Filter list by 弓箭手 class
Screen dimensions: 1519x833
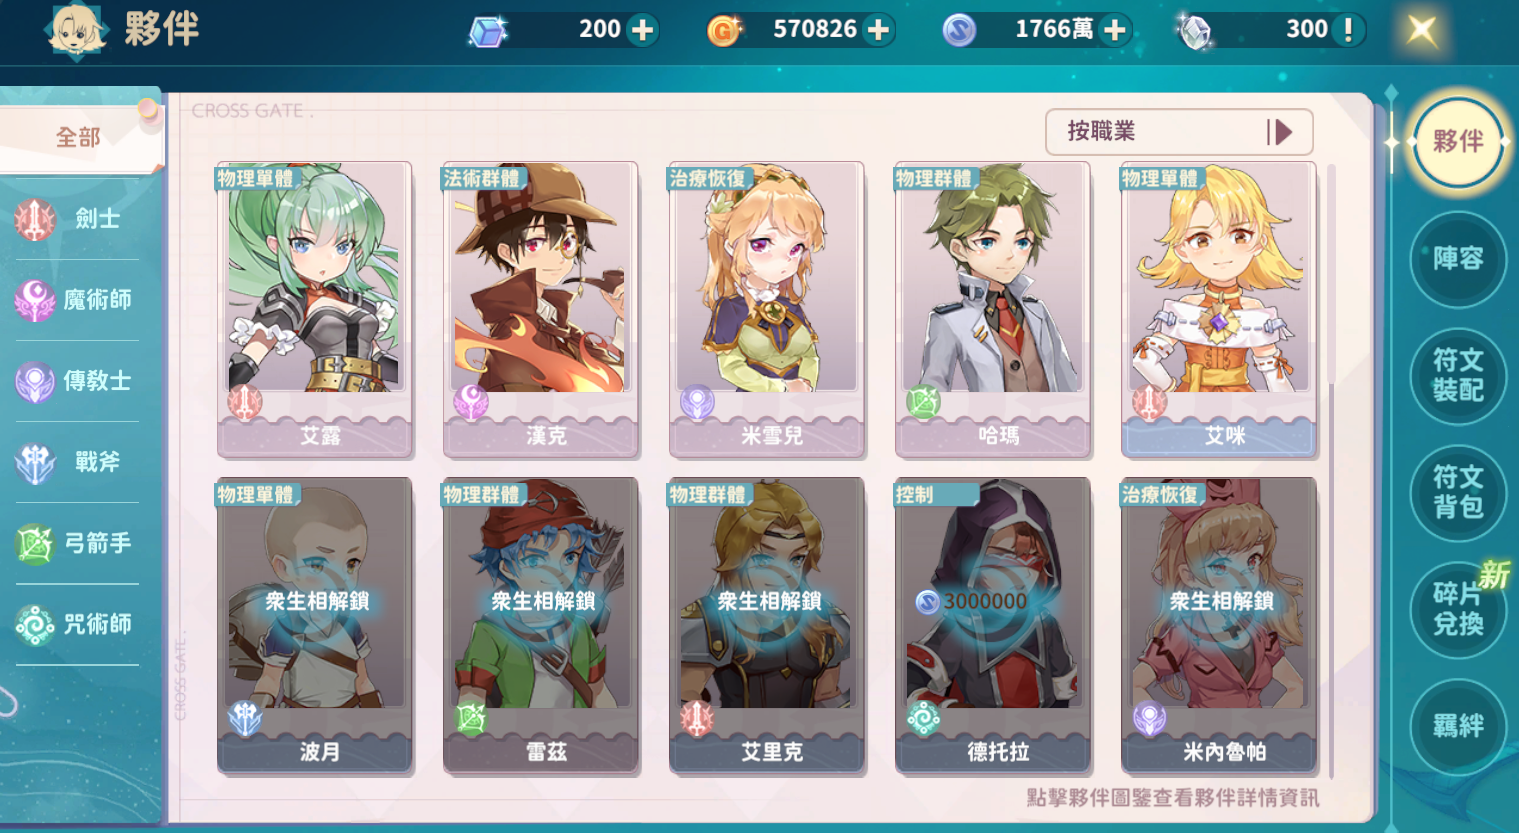(x=77, y=543)
